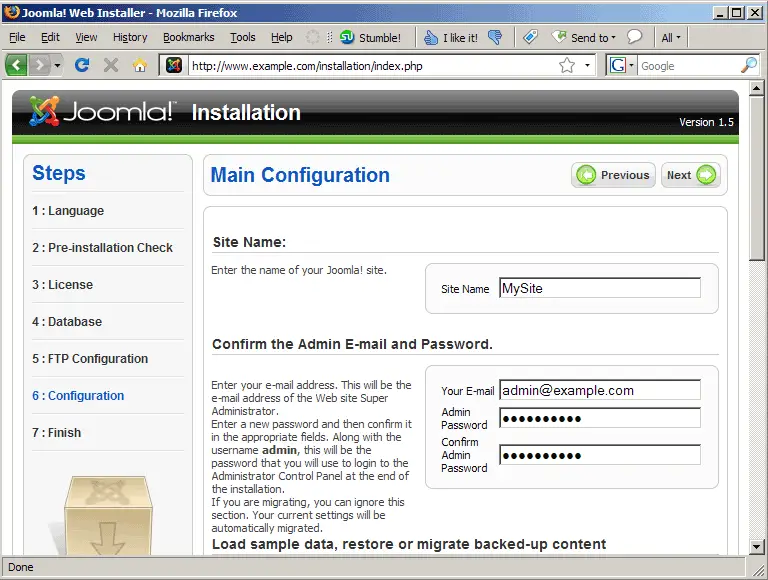Click the StumbleUpon Stumble! button
This screenshot has width=768, height=580.
coord(370,38)
